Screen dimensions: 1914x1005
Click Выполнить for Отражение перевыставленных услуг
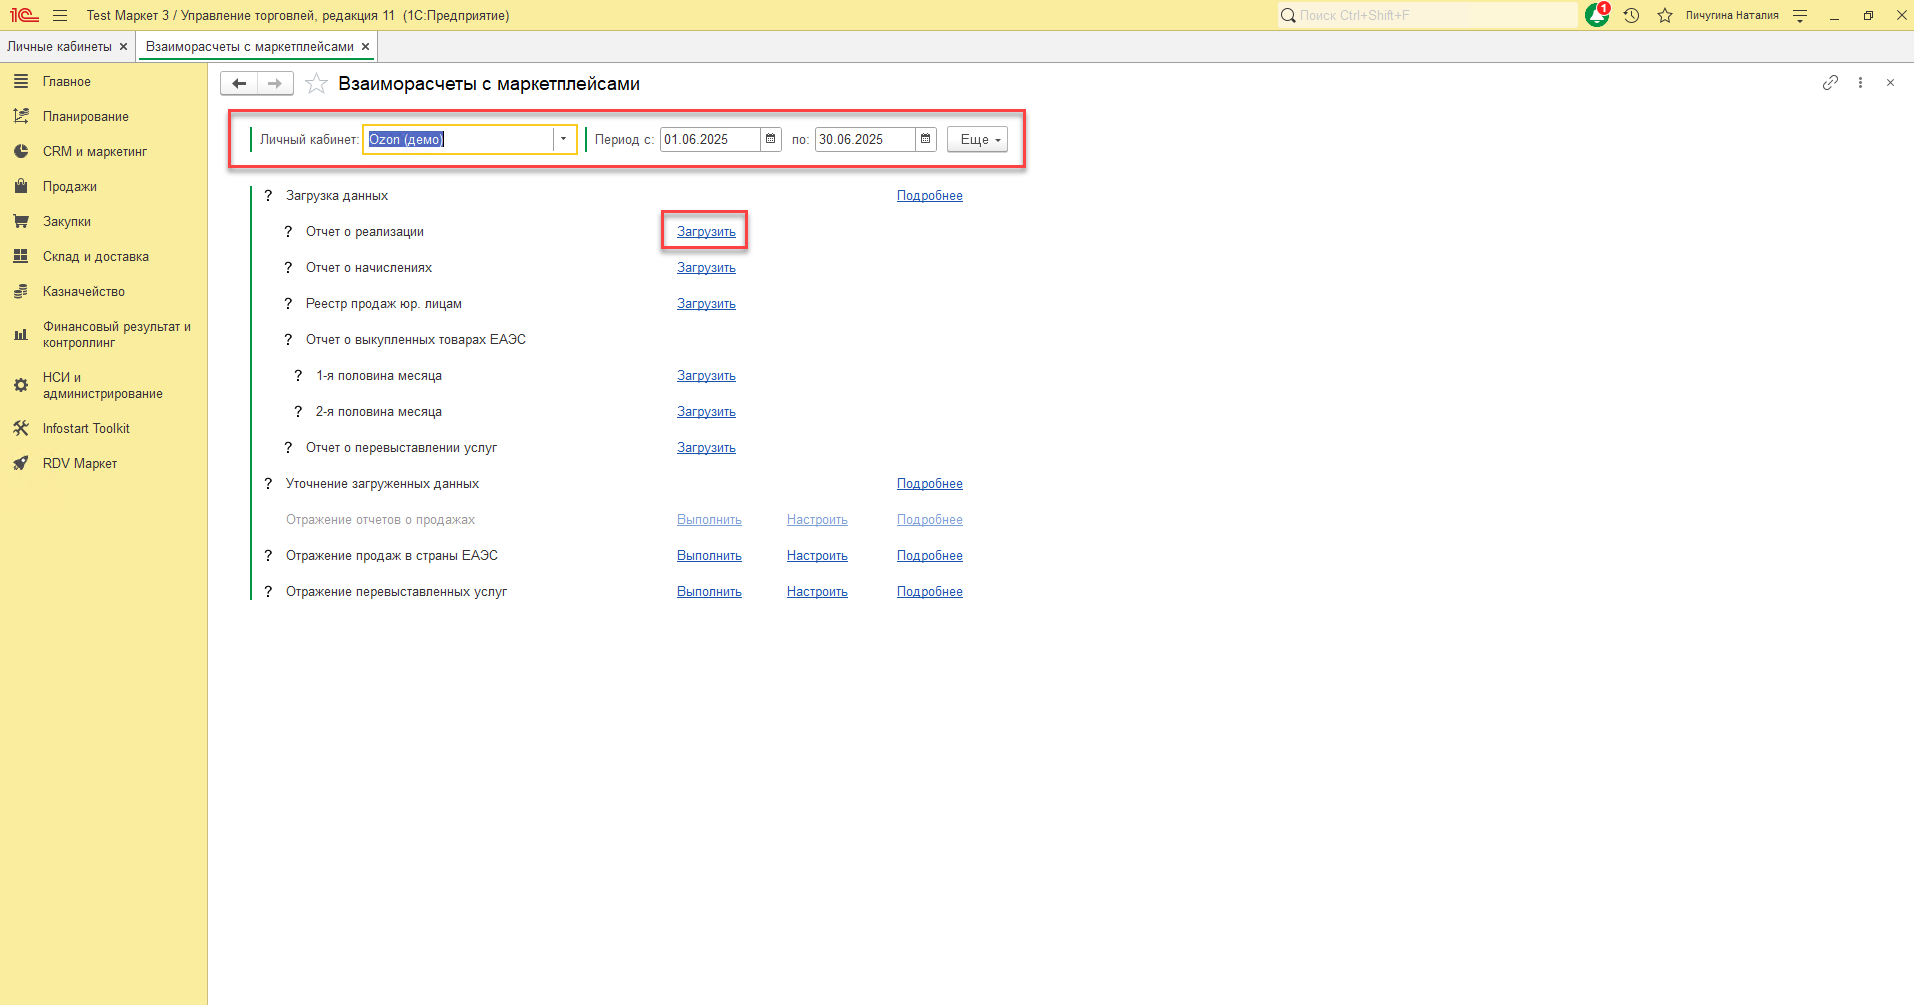coord(709,592)
